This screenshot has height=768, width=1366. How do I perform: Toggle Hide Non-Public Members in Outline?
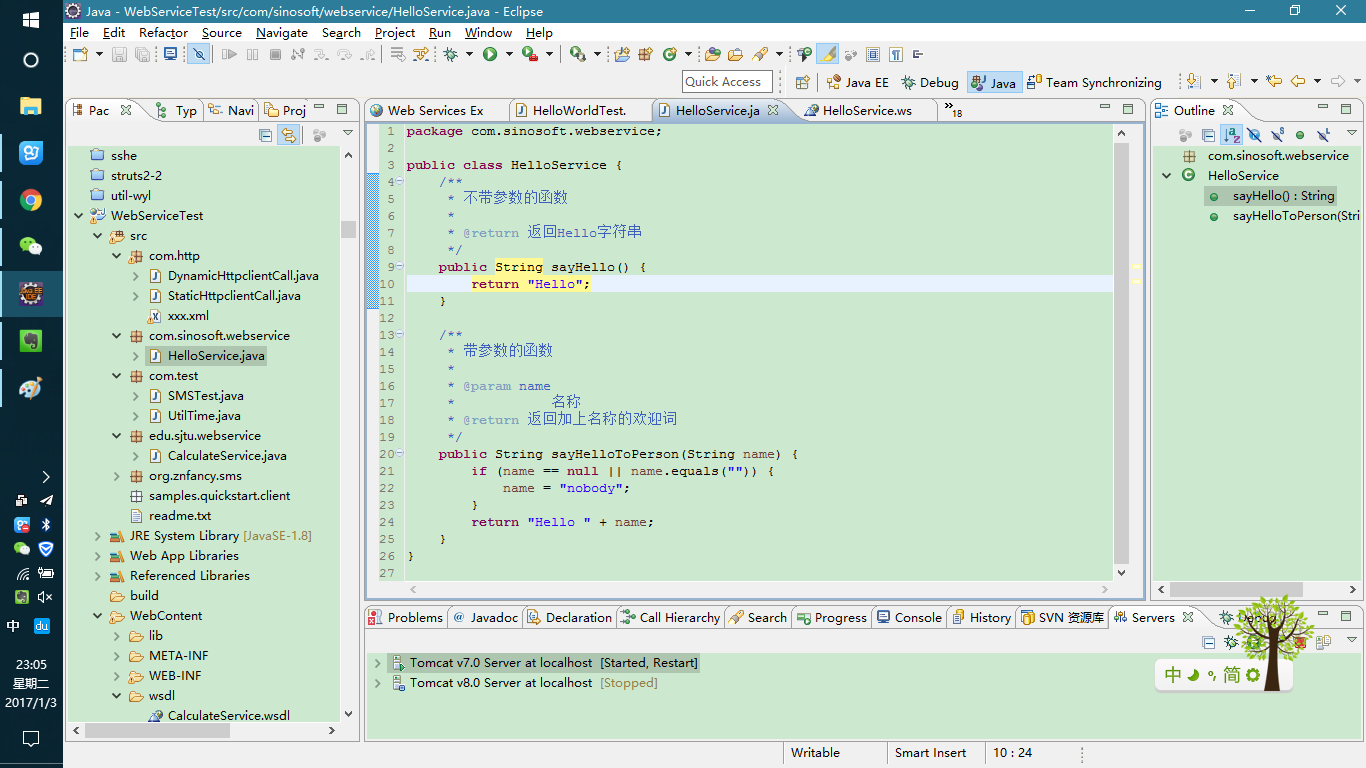[x=1300, y=134]
